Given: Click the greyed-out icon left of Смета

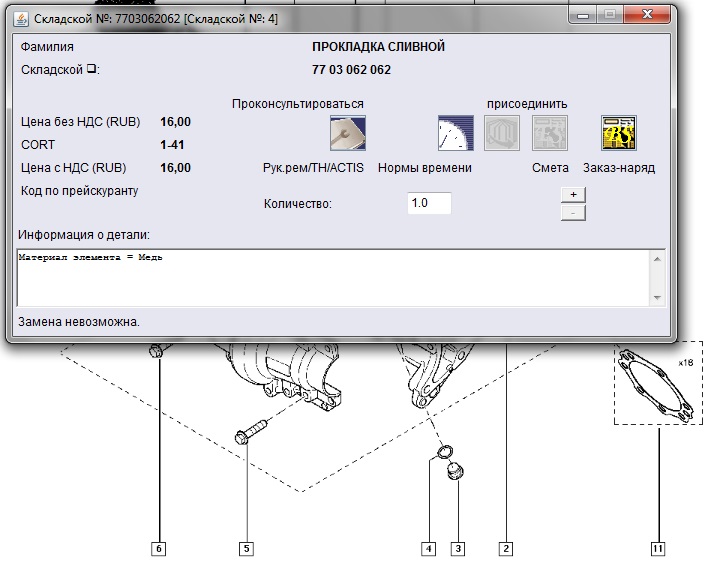Looking at the screenshot, I should coord(502,132).
